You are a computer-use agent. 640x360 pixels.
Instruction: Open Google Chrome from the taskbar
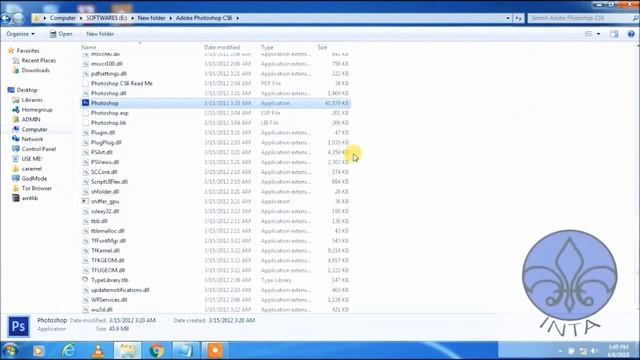click(156, 350)
